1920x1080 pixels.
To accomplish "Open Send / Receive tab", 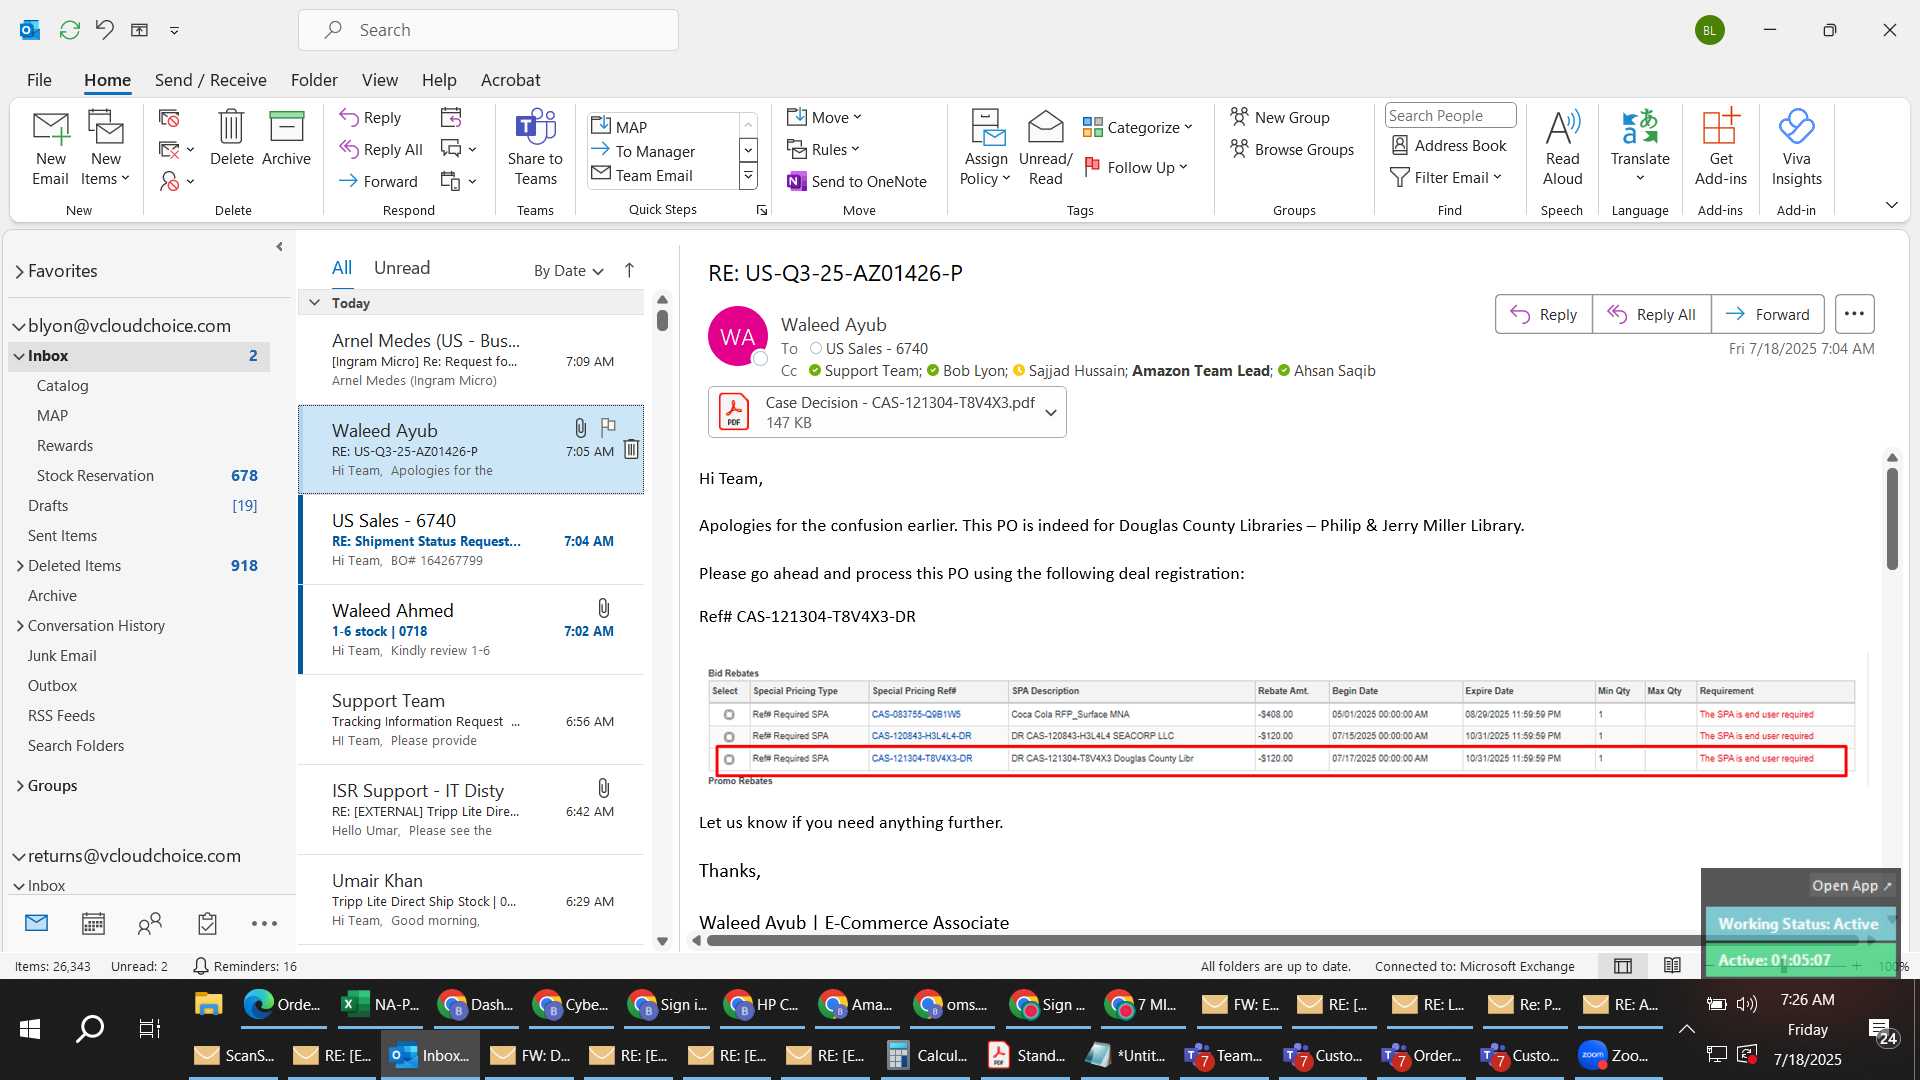I will point(210,80).
